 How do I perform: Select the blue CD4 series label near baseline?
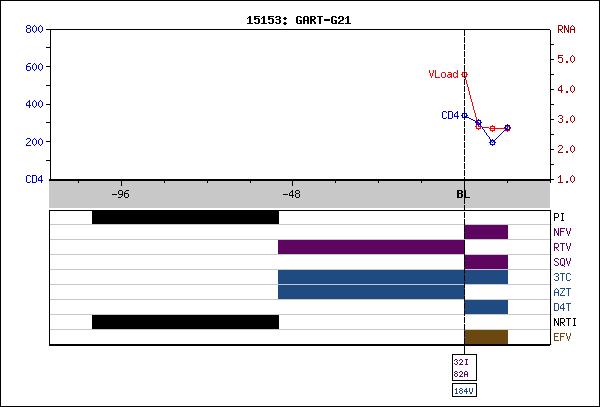click(x=449, y=116)
